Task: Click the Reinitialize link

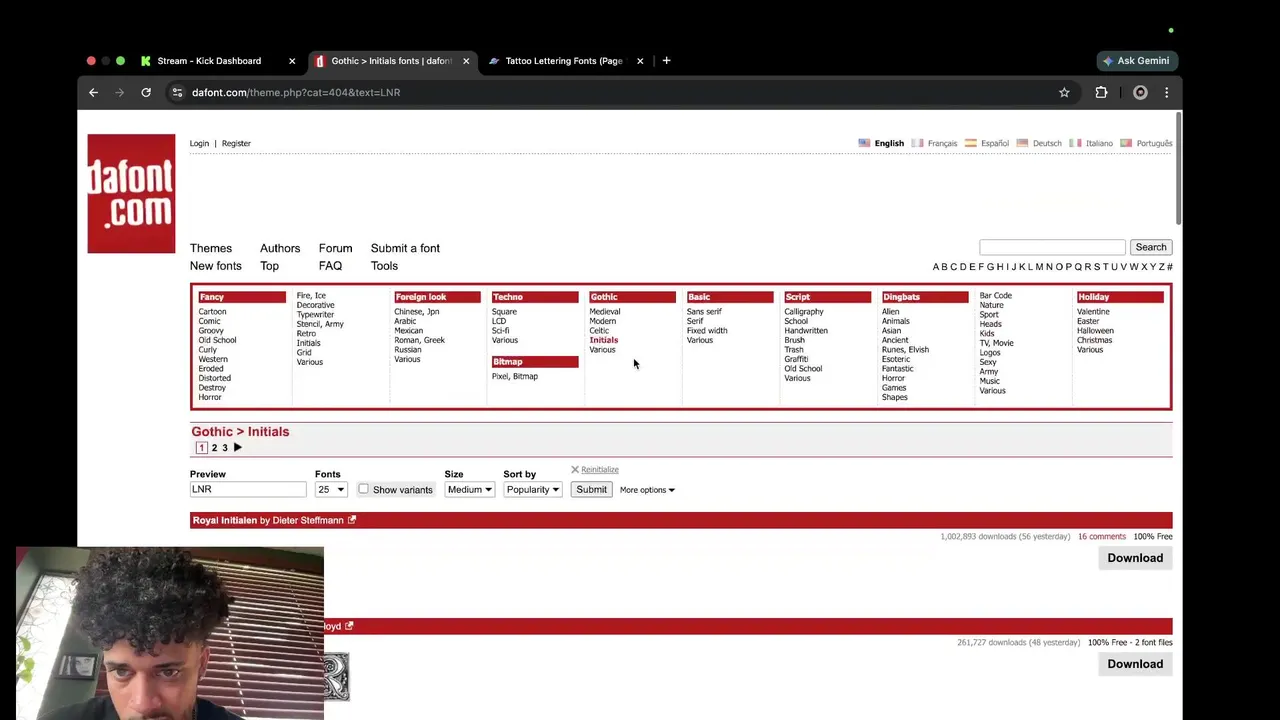Action: [x=600, y=469]
